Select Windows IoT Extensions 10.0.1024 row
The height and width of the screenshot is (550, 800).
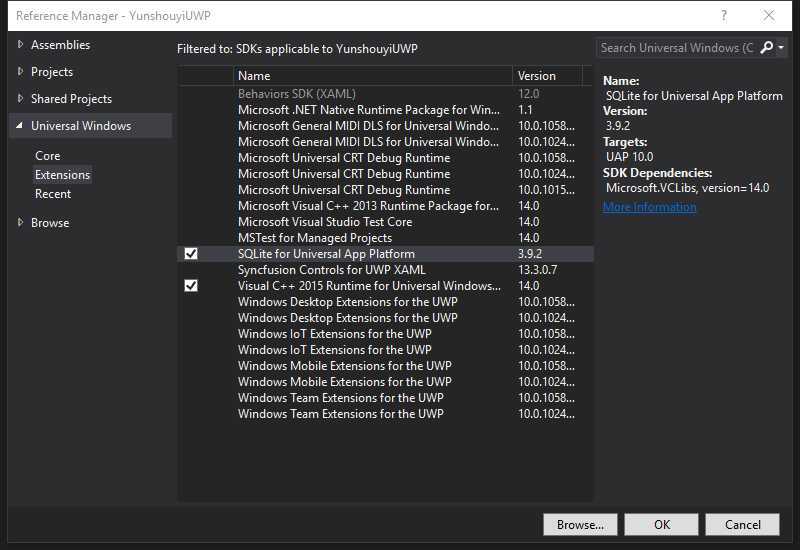point(386,349)
